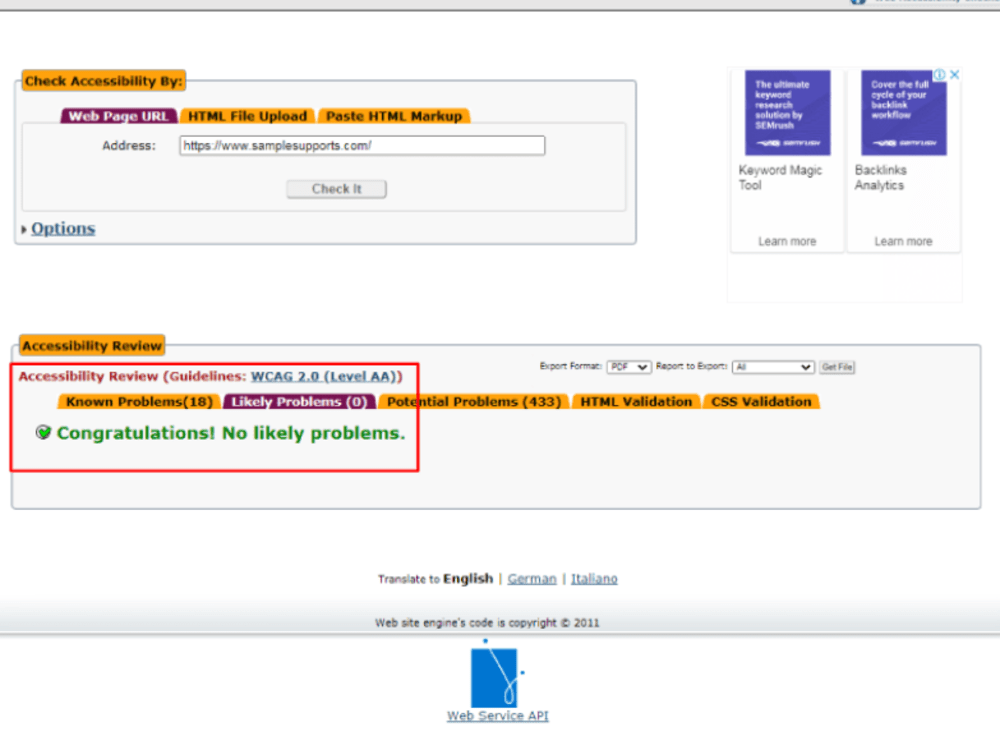Image resolution: width=1000 pixels, height=750 pixels.
Task: Open the Backlinks Analytics ad image
Action: (904, 112)
